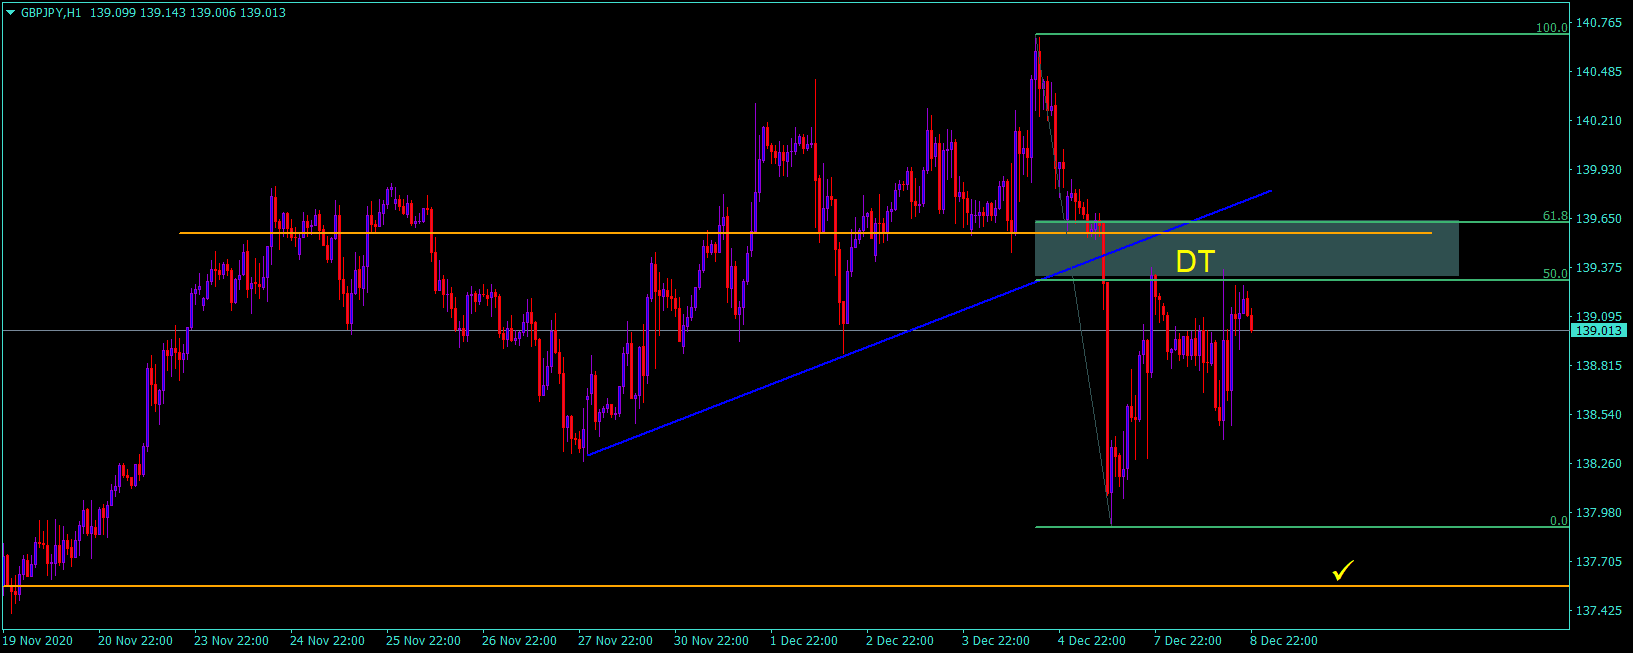
Task: Select the blue ascending trendline
Action: (929, 322)
